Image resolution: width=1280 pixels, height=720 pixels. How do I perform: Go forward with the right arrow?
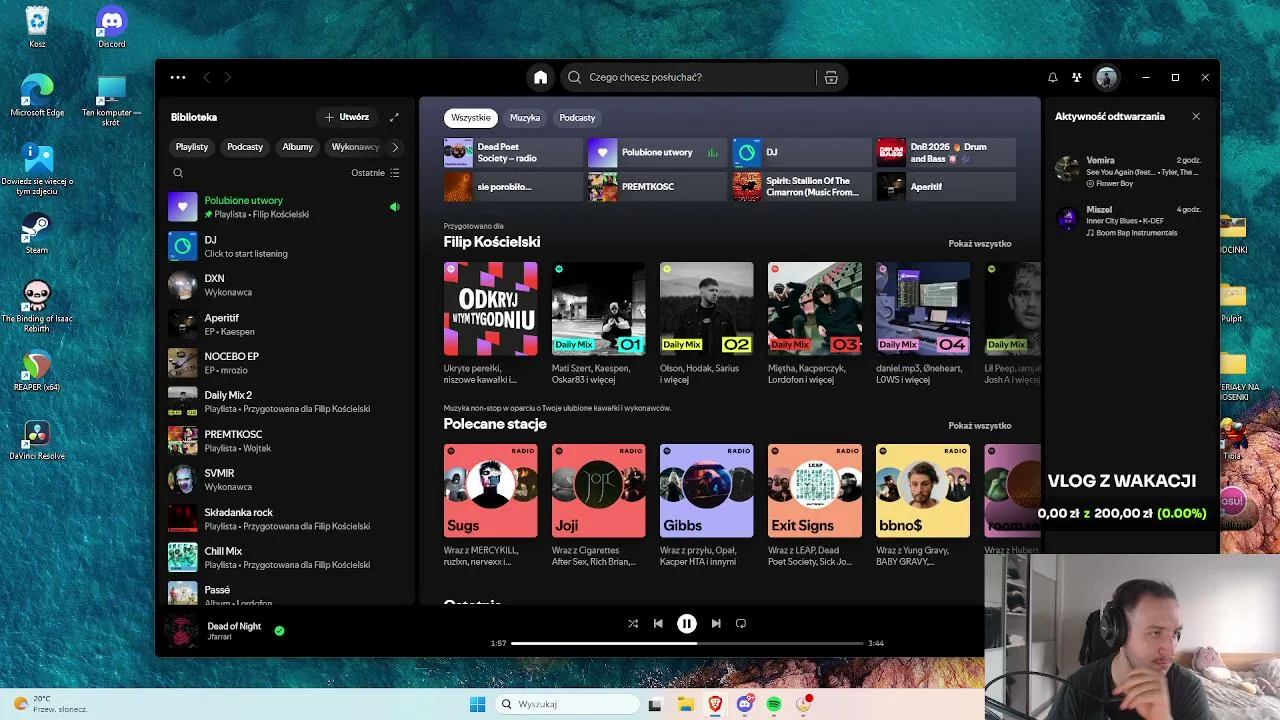pos(228,77)
